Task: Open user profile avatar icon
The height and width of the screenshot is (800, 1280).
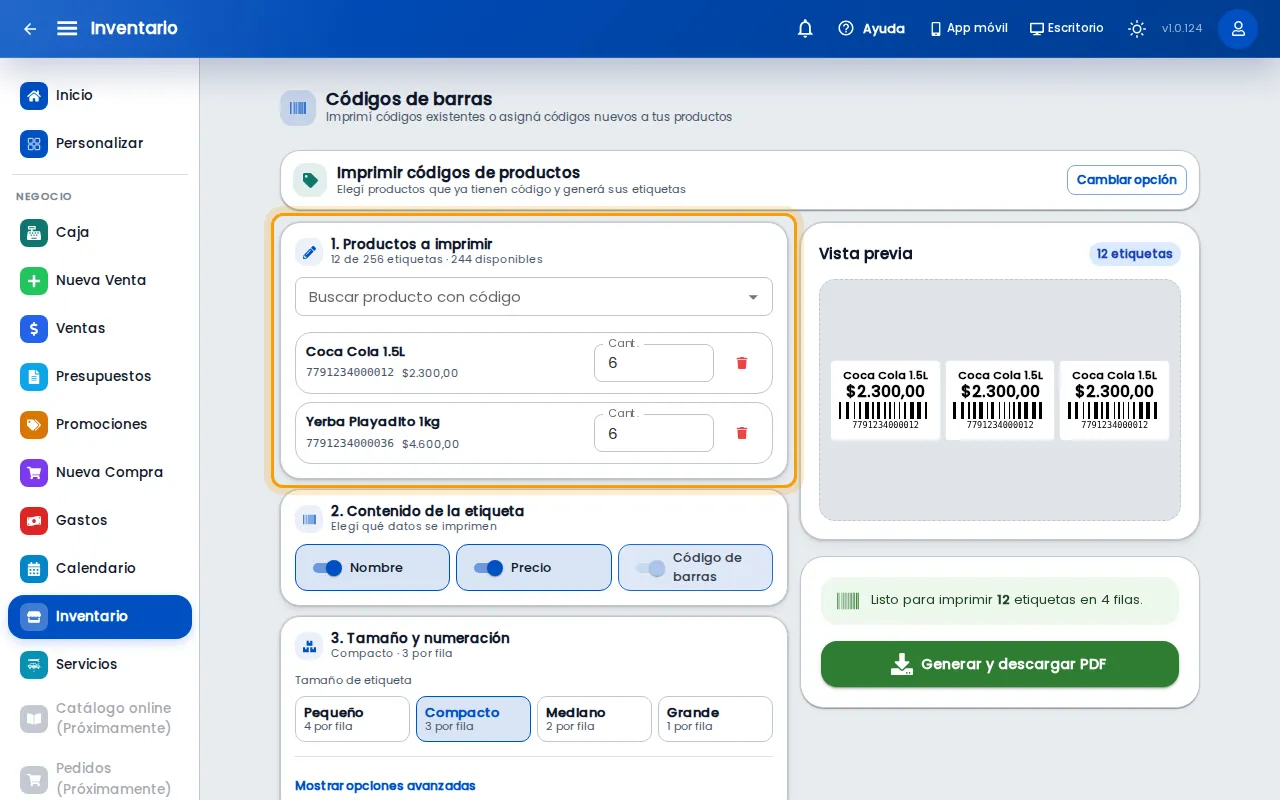Action: tap(1238, 29)
